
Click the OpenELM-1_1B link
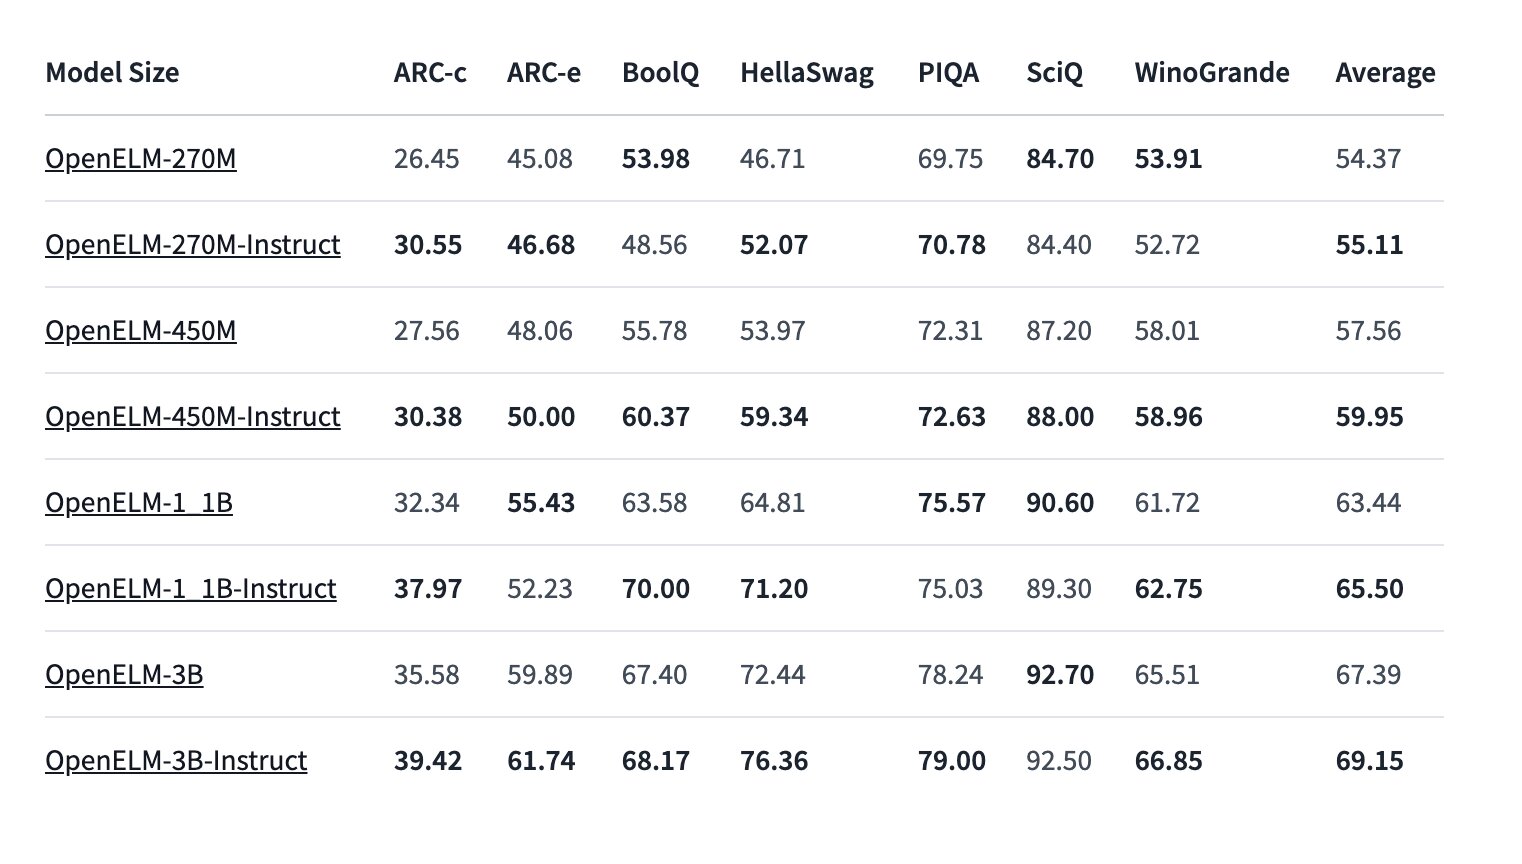[x=139, y=503]
